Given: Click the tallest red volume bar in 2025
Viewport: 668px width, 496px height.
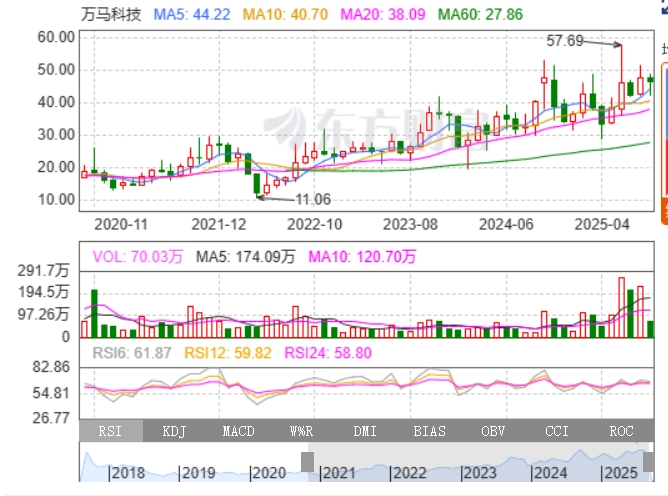Looking at the screenshot, I should (x=622, y=308).
